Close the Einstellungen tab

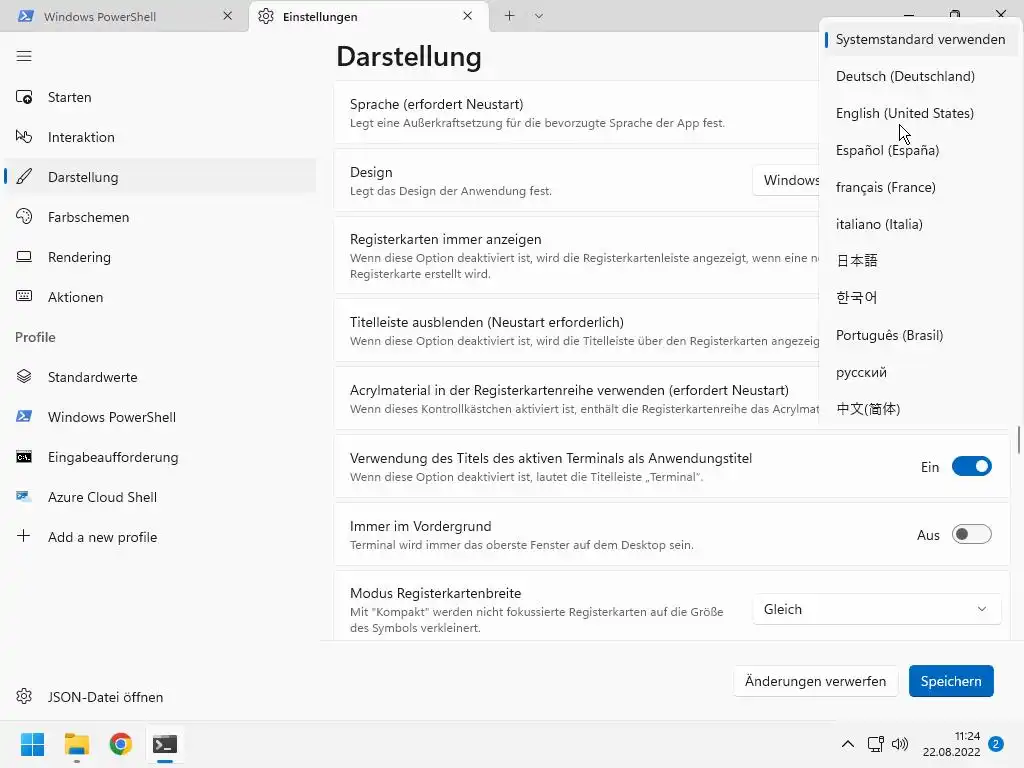click(468, 16)
